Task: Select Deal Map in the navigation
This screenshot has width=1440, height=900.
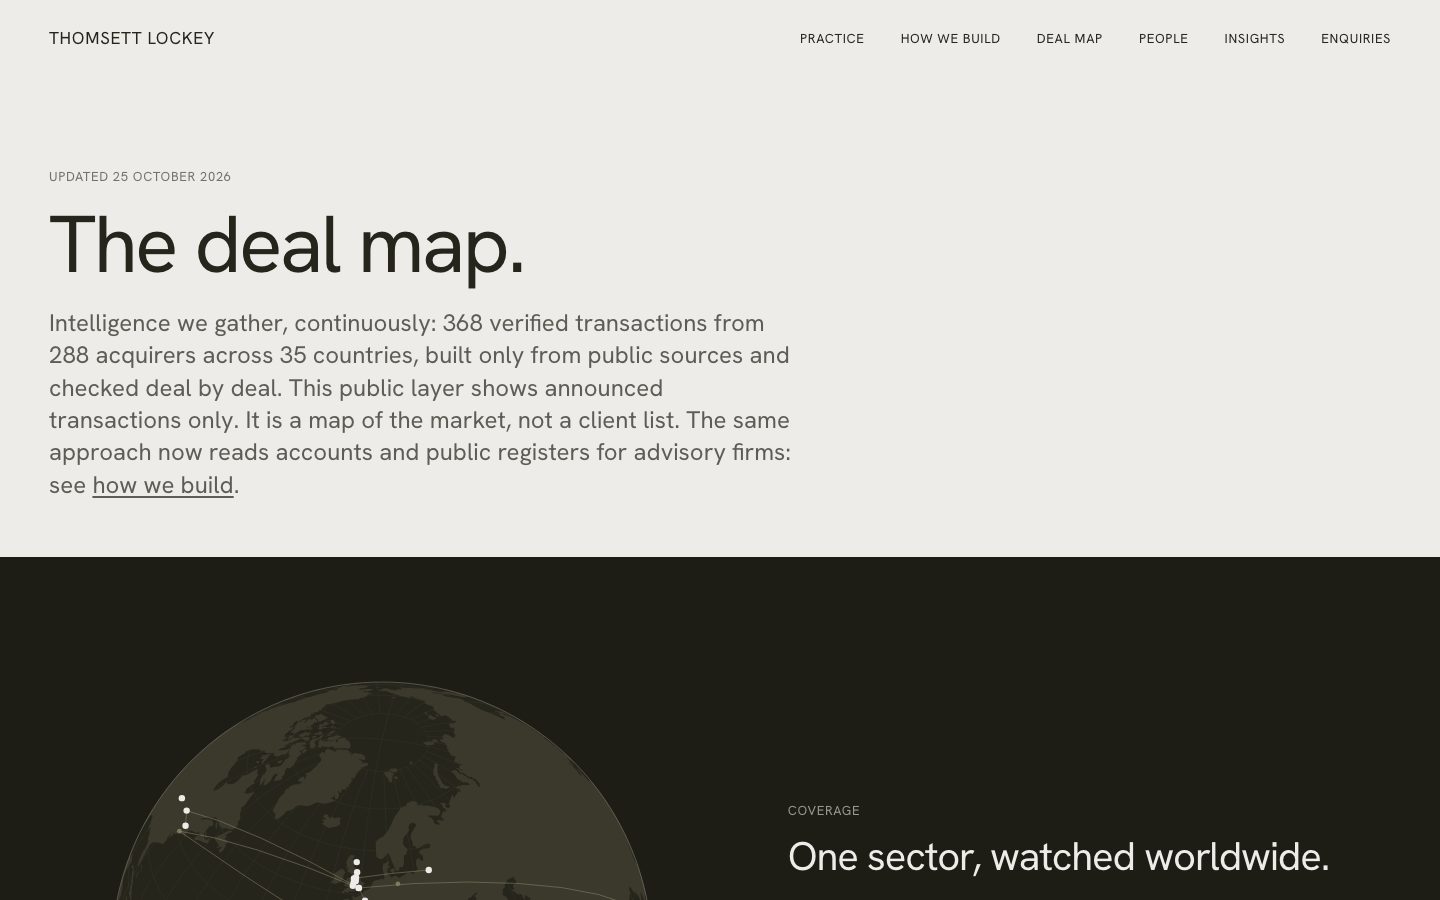Action: click(1069, 39)
